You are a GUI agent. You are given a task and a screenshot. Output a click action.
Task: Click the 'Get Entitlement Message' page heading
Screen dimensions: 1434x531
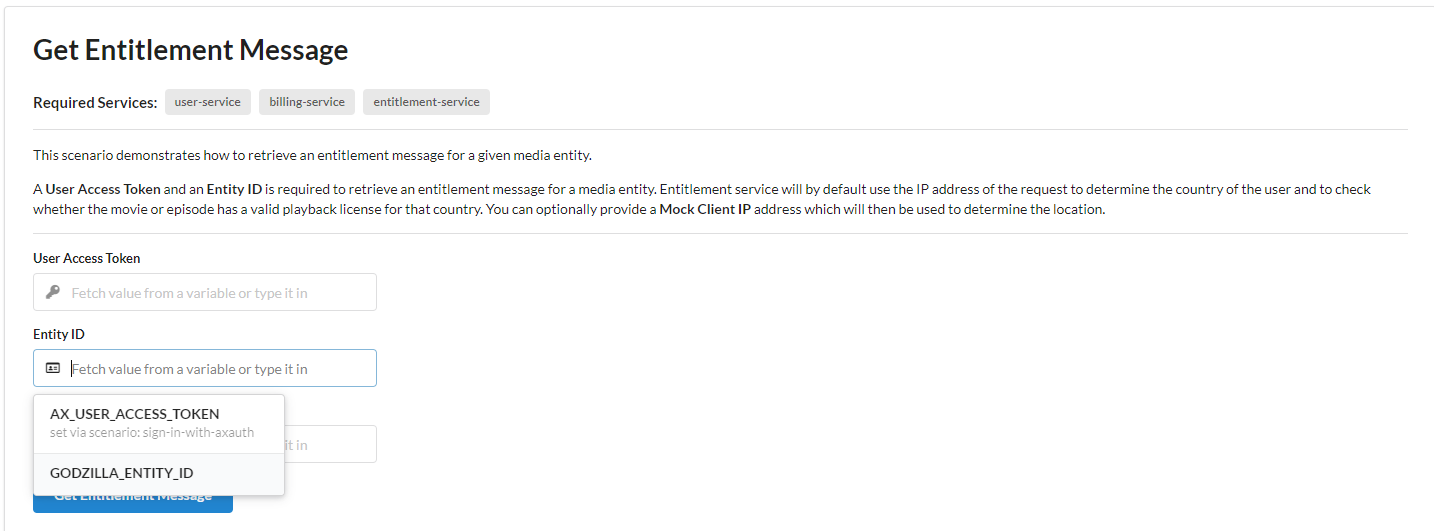click(x=191, y=50)
